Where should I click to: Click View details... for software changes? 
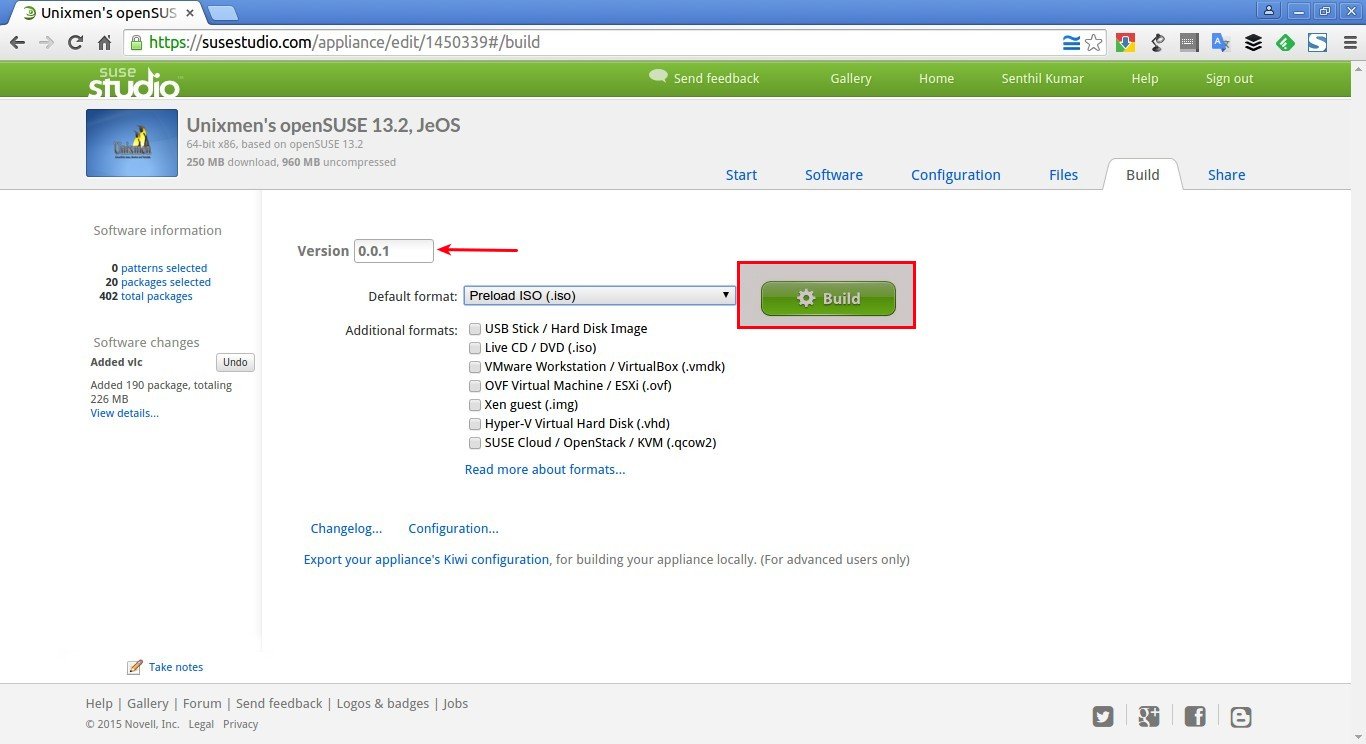pyautogui.click(x=124, y=413)
